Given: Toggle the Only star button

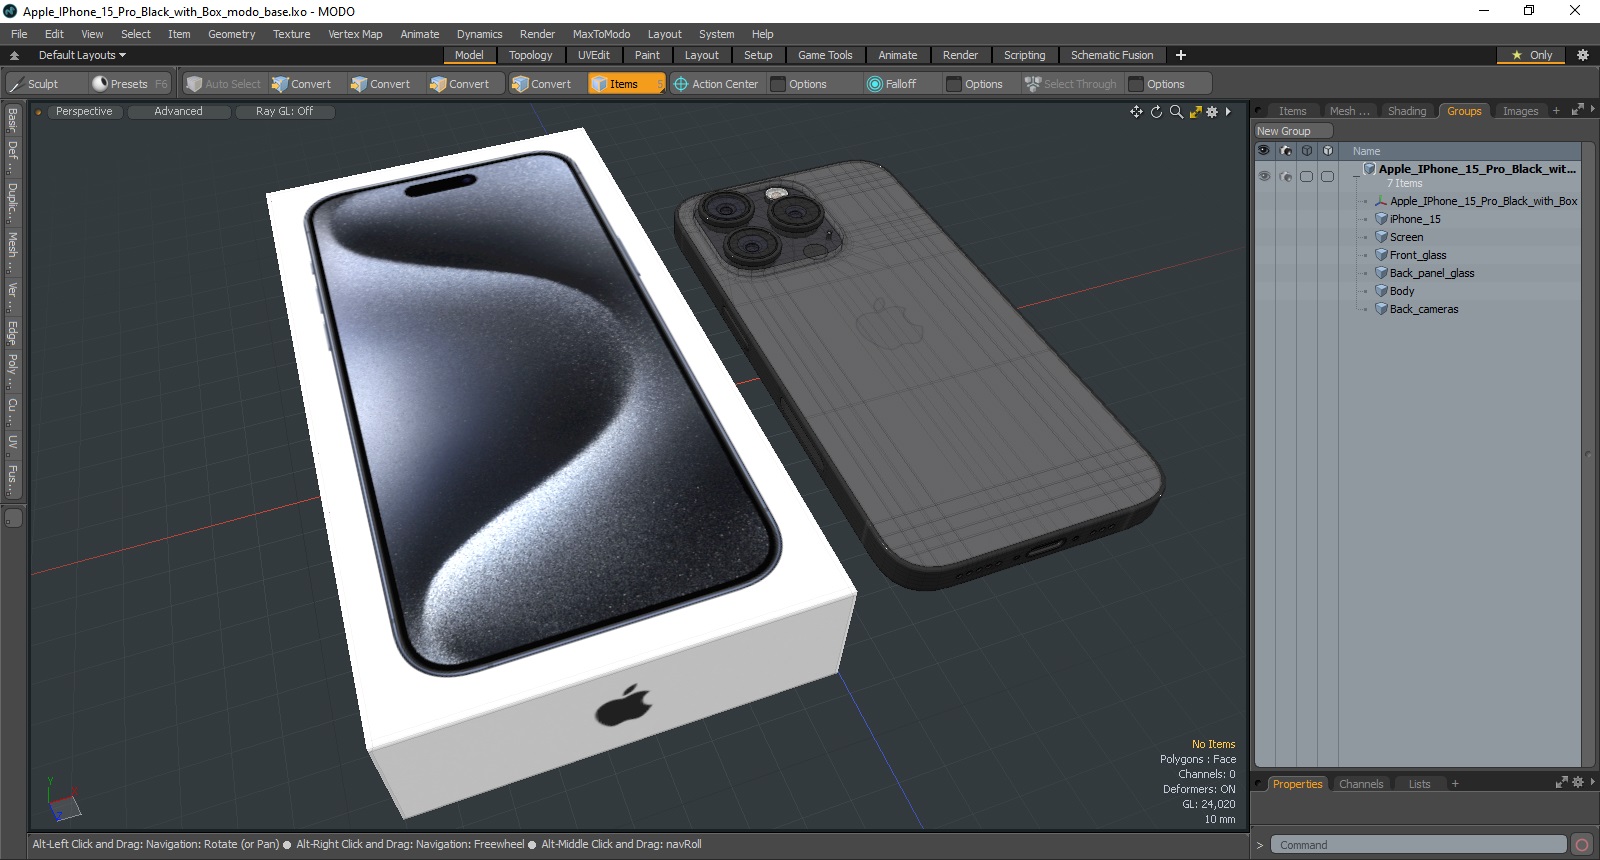Looking at the screenshot, I should [1532, 55].
